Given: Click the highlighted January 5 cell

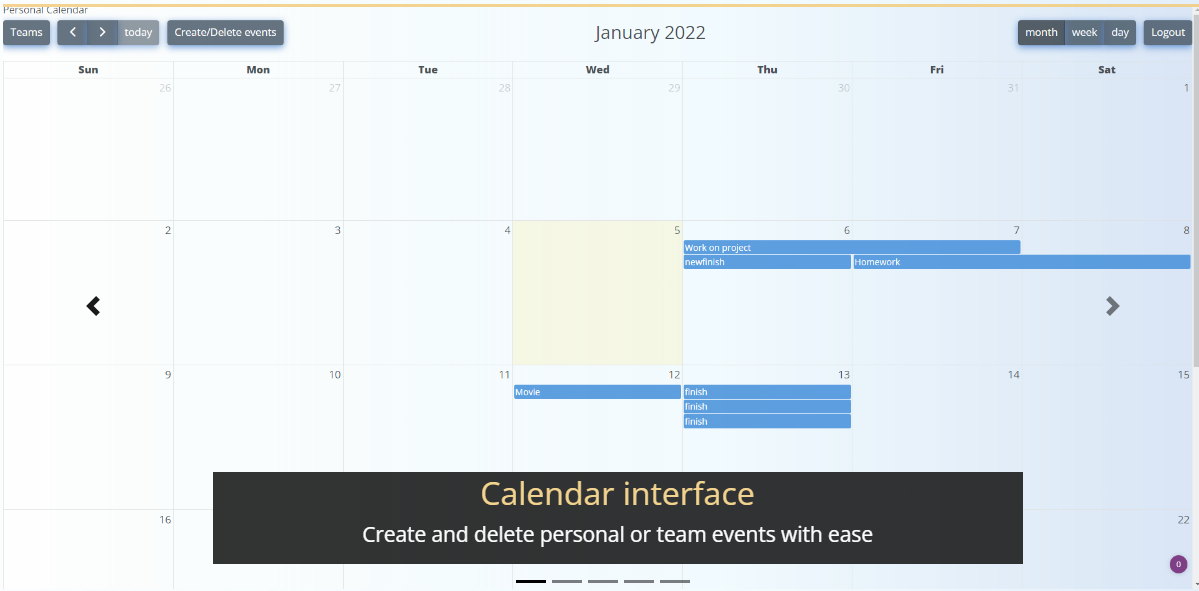Looking at the screenshot, I should 597,300.
